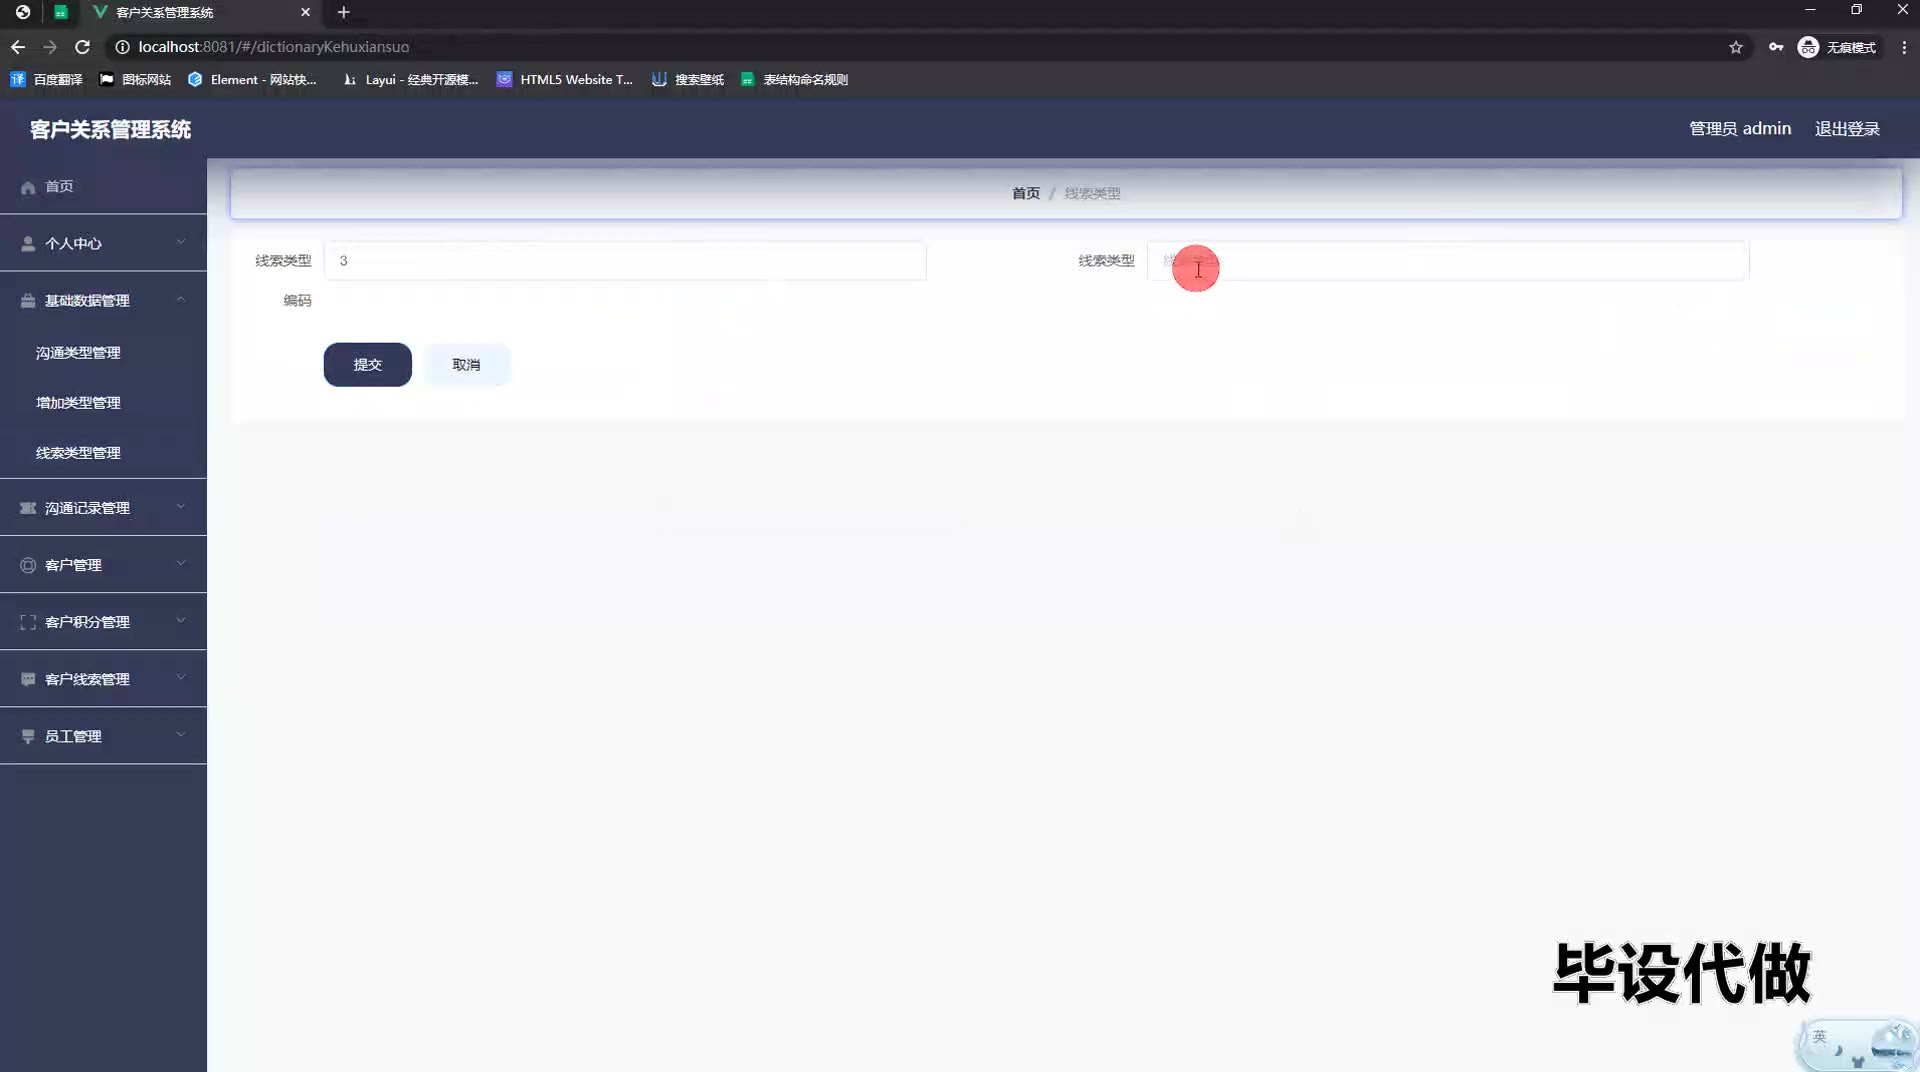Click the 客户关系管理系统 header title
The image size is (1920, 1072).
[110, 129]
